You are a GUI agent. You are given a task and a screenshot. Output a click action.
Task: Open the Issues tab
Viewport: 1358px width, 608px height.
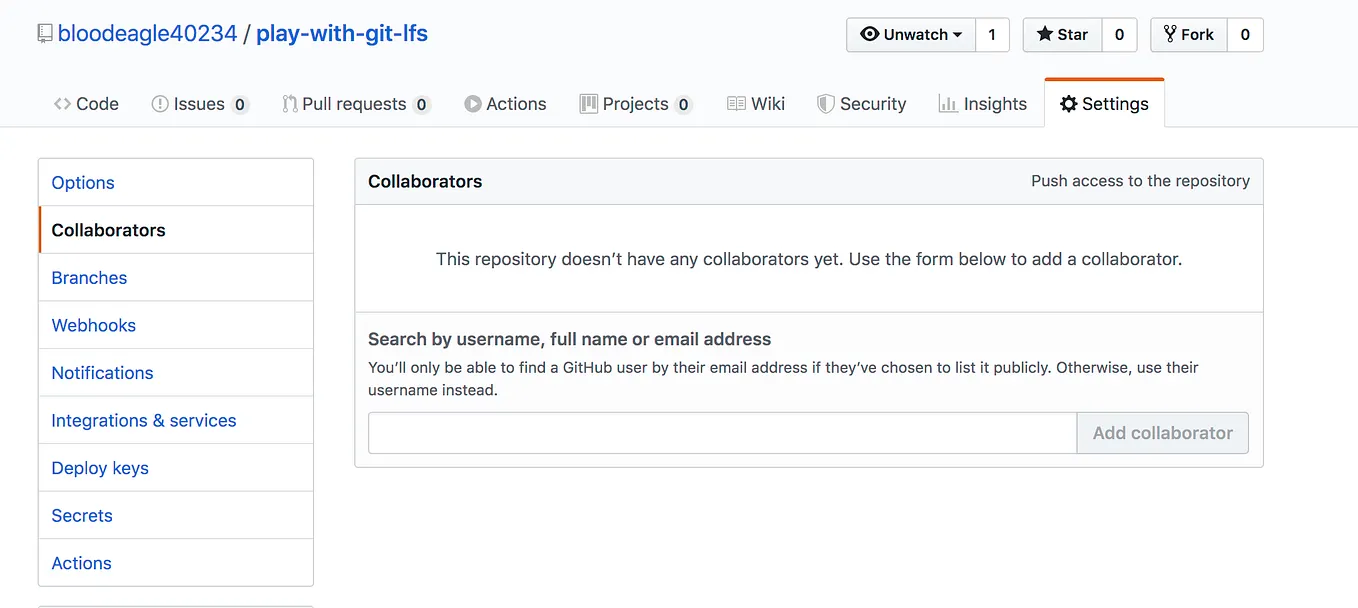tap(199, 104)
